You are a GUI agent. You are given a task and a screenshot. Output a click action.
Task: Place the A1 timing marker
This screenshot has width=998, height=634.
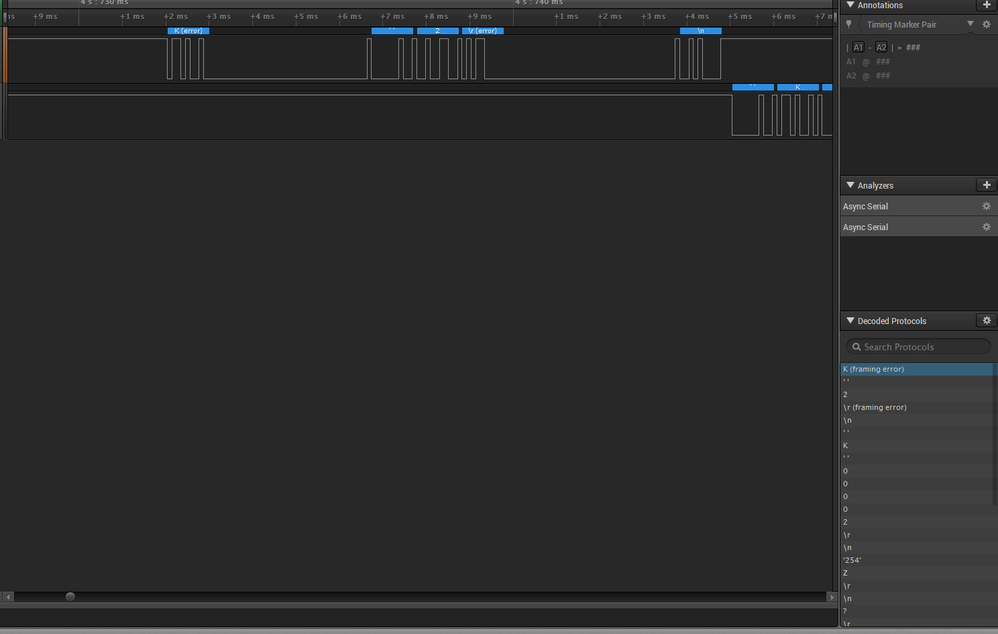click(x=858, y=47)
